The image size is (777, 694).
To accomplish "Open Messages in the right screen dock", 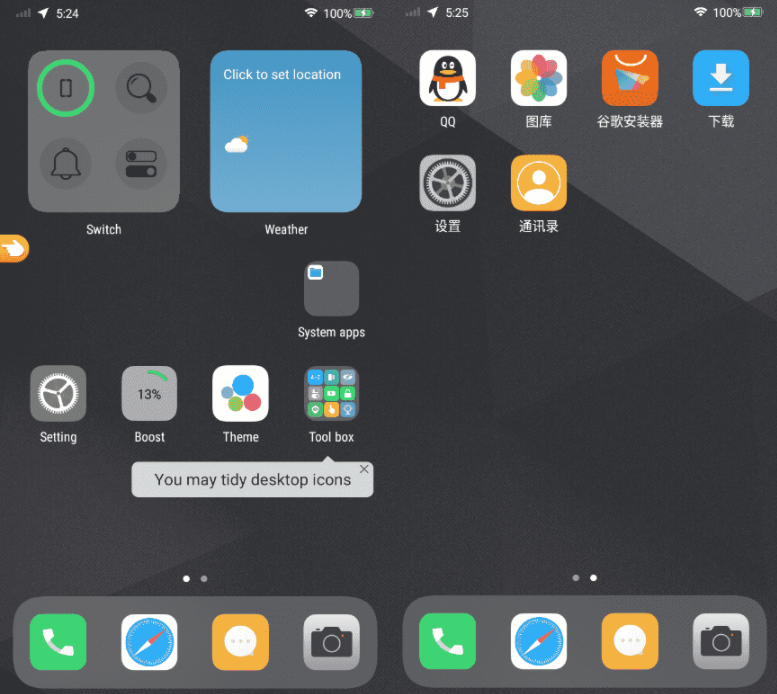I will click(x=630, y=641).
